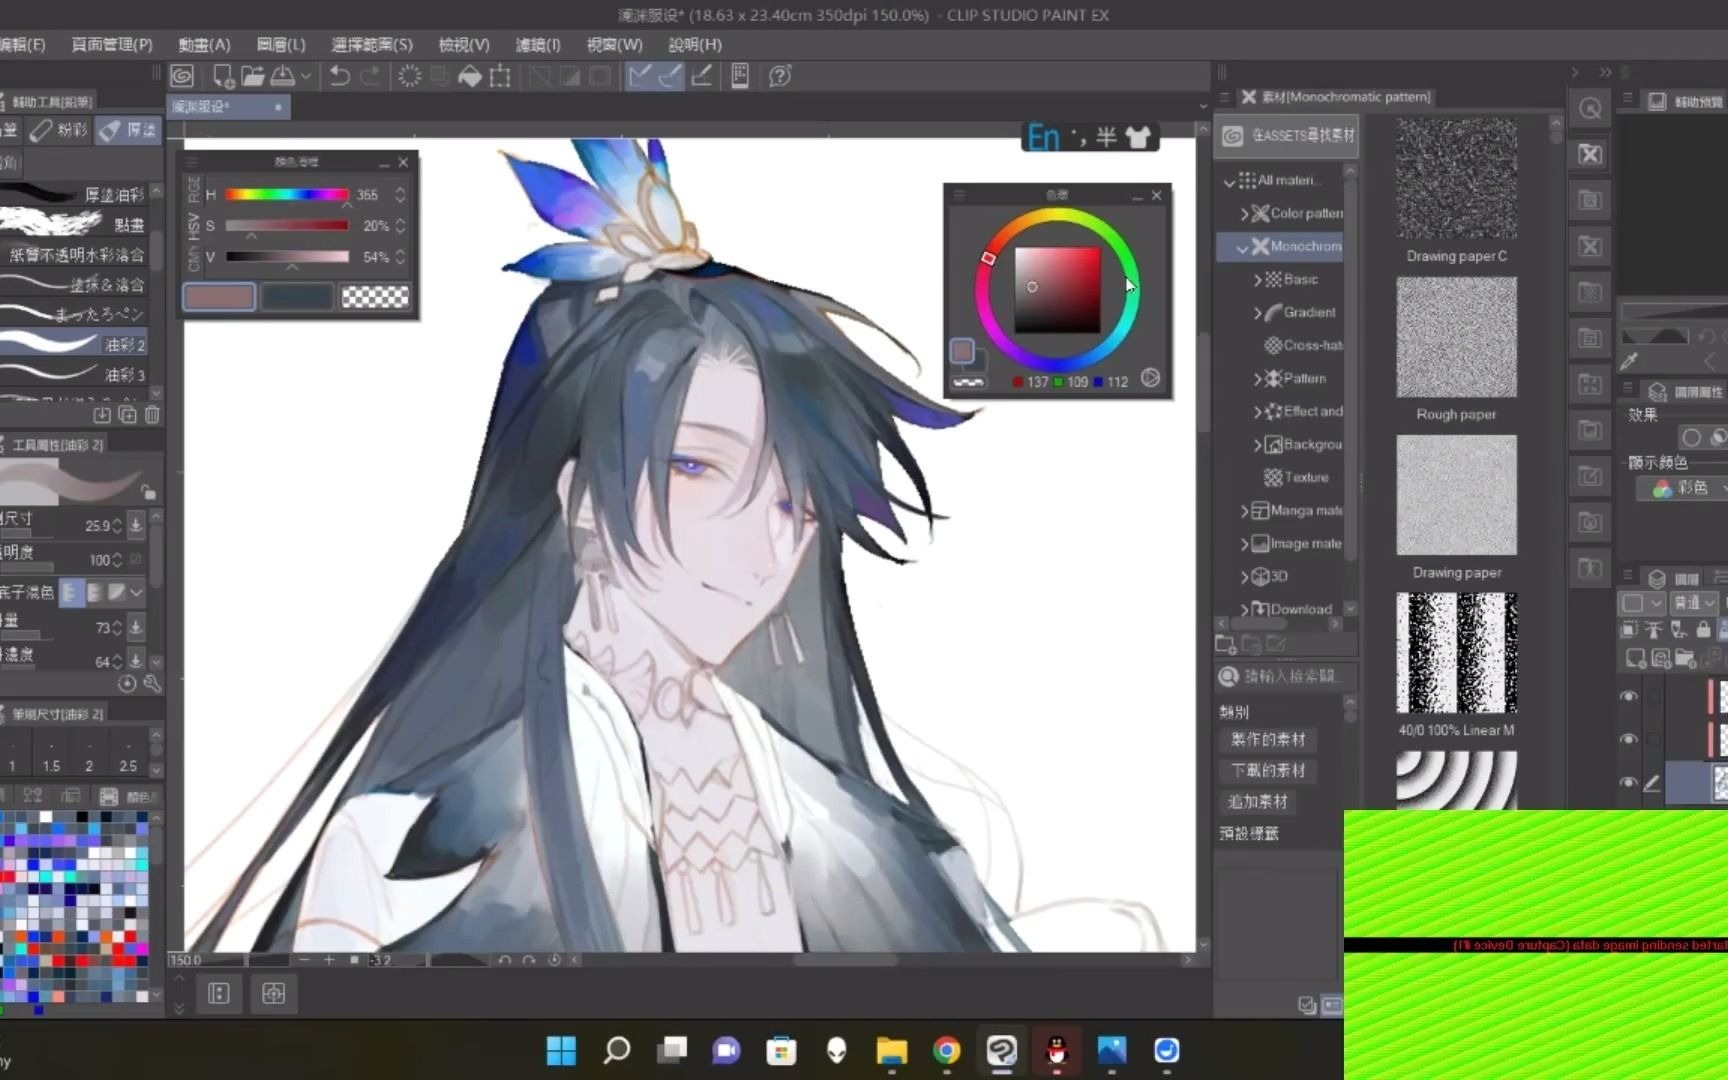Open the Save dropdown arrow in command bar
The height and width of the screenshot is (1080, 1728).
point(306,76)
